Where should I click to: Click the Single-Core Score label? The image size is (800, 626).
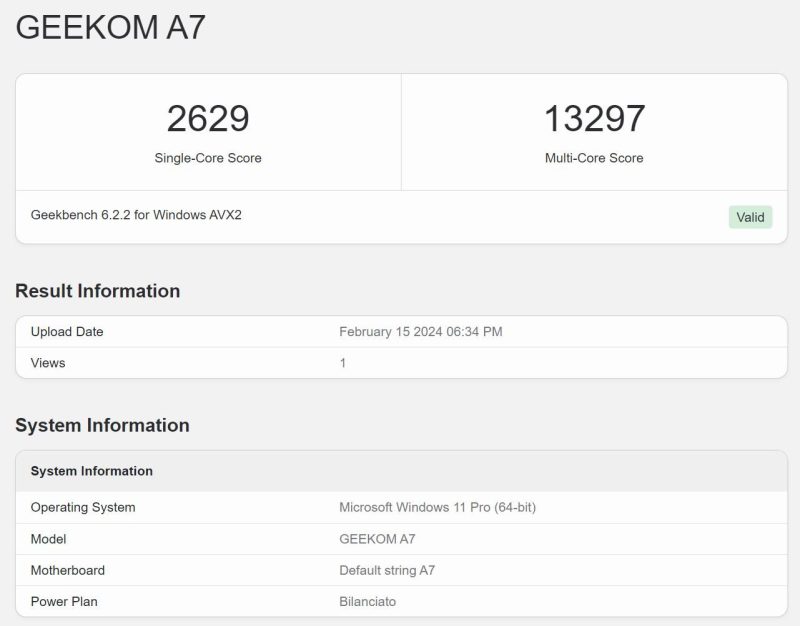pos(208,158)
